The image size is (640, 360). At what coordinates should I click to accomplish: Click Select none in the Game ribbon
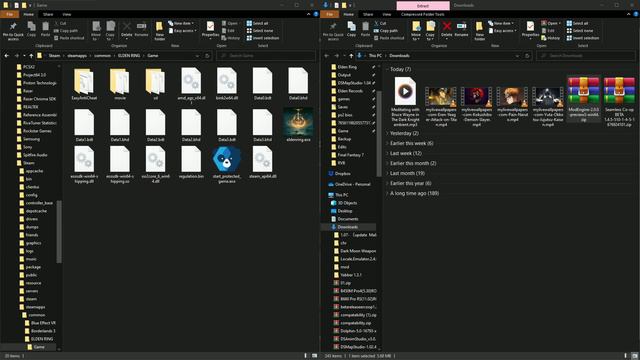coord(260,31)
